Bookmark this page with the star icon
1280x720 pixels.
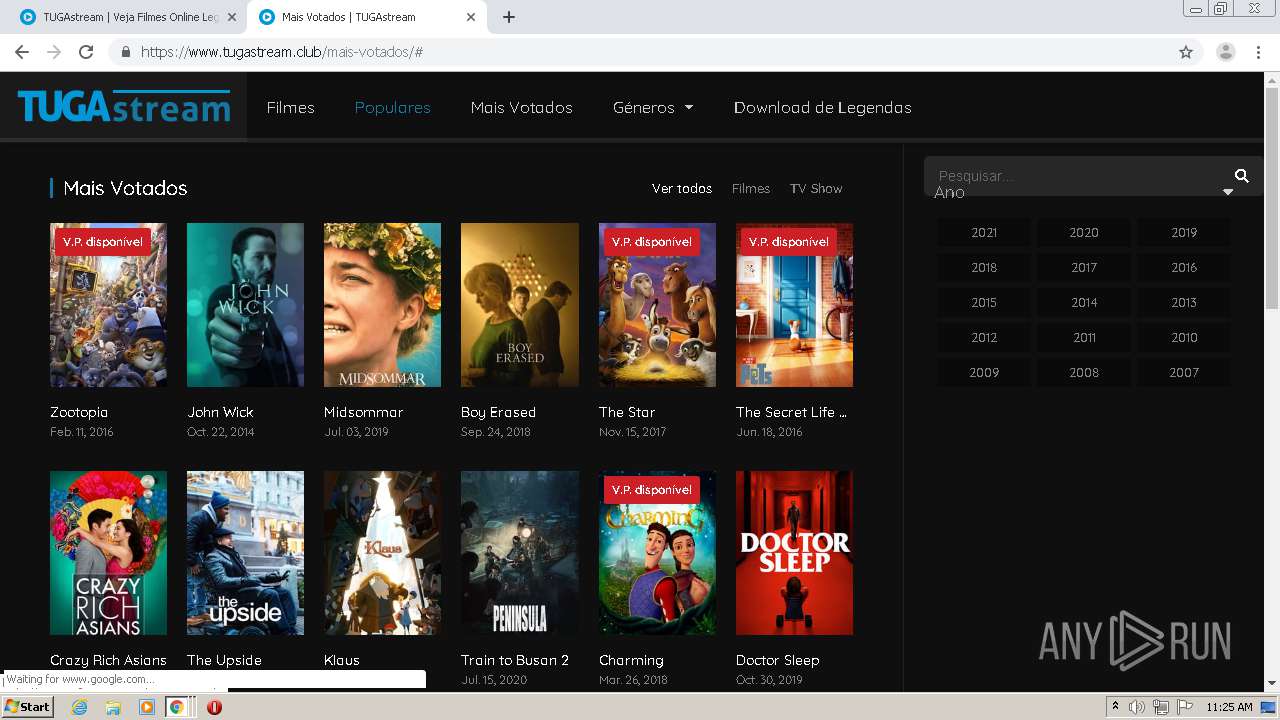click(x=1186, y=52)
